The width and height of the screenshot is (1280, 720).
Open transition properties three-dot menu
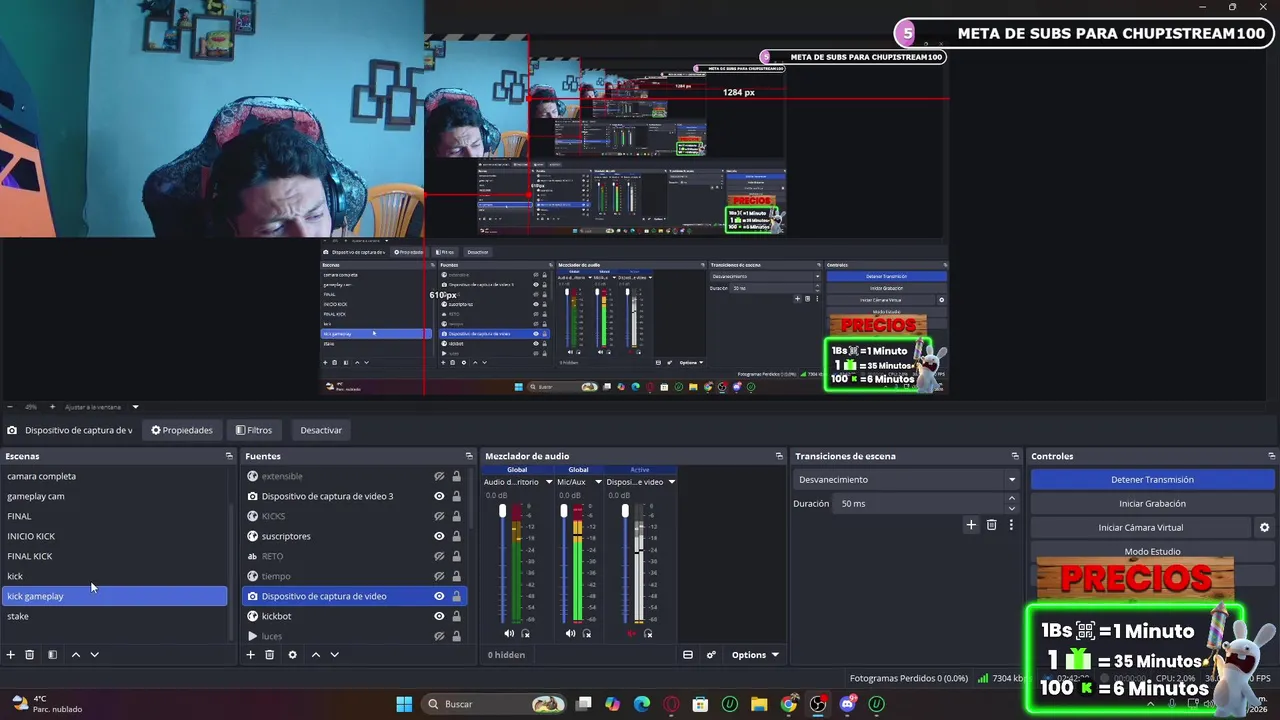pos(1011,524)
